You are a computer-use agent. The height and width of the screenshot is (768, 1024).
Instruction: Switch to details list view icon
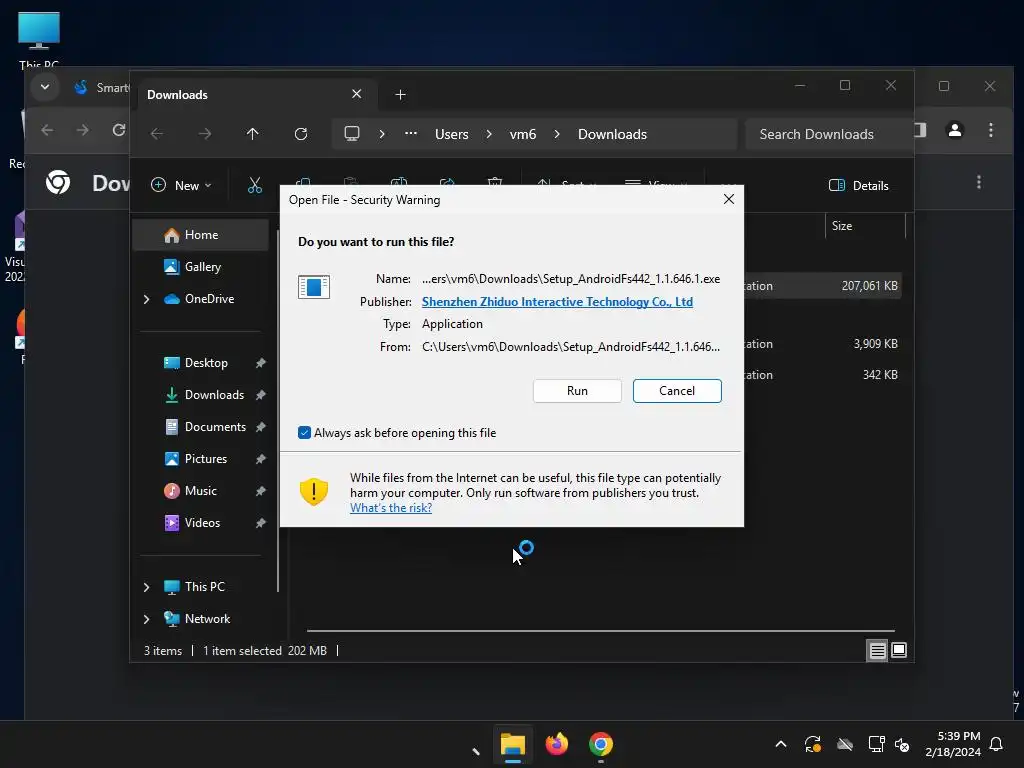click(x=877, y=650)
